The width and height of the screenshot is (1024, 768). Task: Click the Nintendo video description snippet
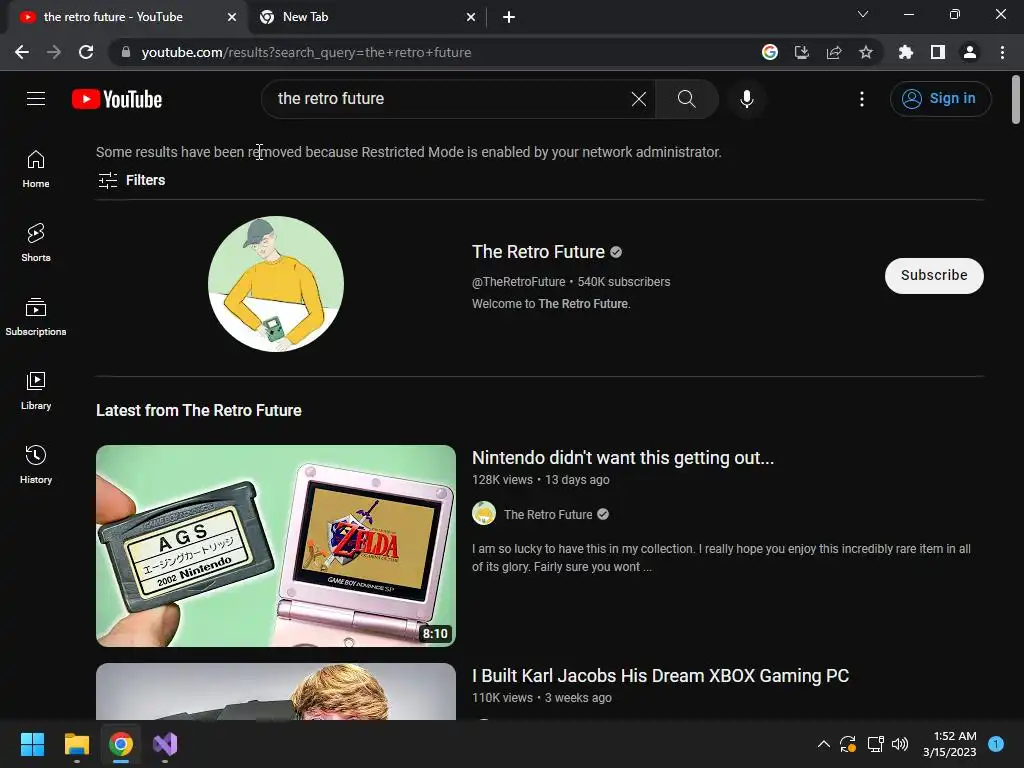point(721,558)
